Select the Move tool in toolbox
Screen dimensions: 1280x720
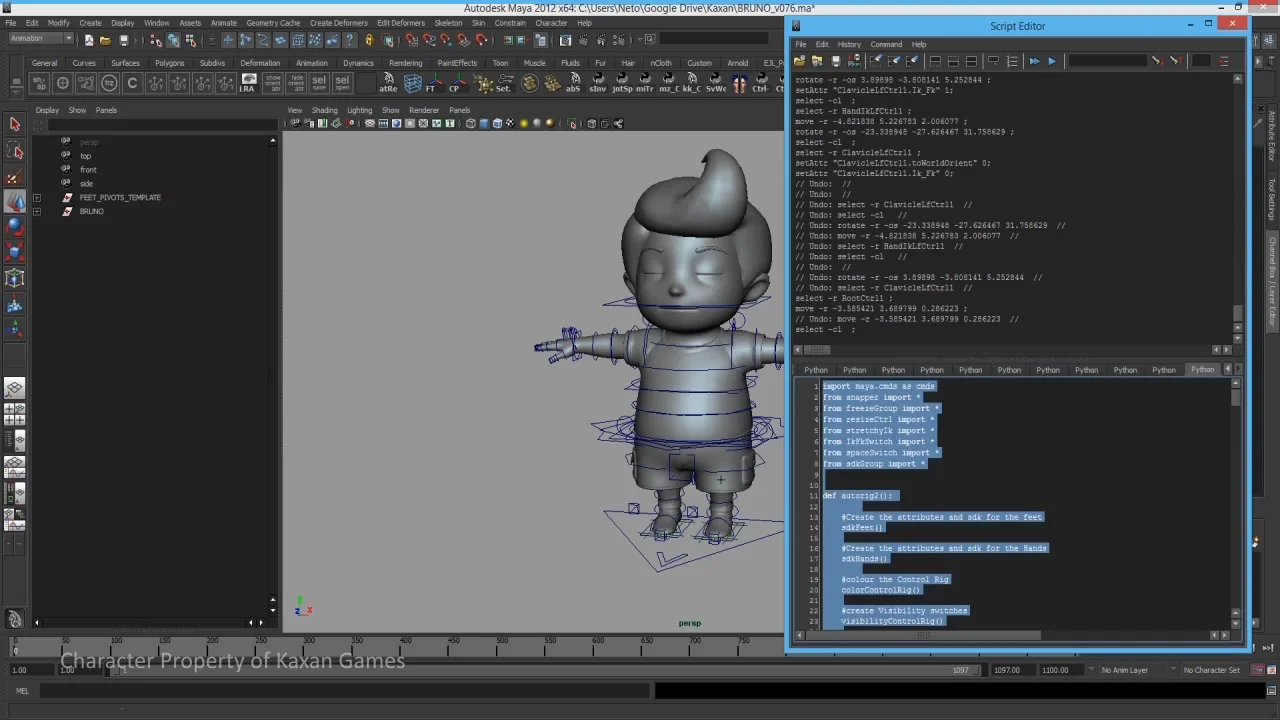(15, 202)
